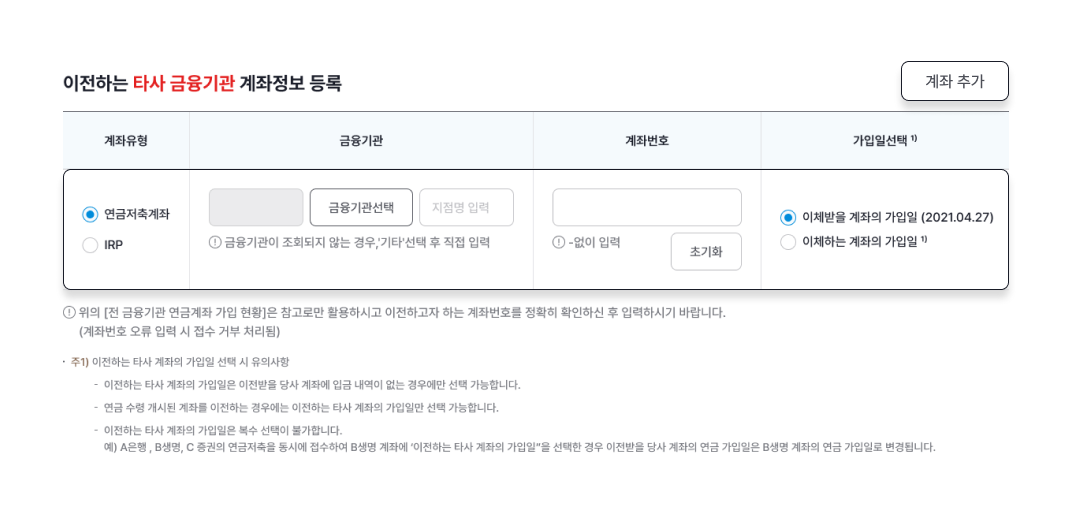
Task: Click the note 복수 선택이 불가합니다
Action: (222, 431)
